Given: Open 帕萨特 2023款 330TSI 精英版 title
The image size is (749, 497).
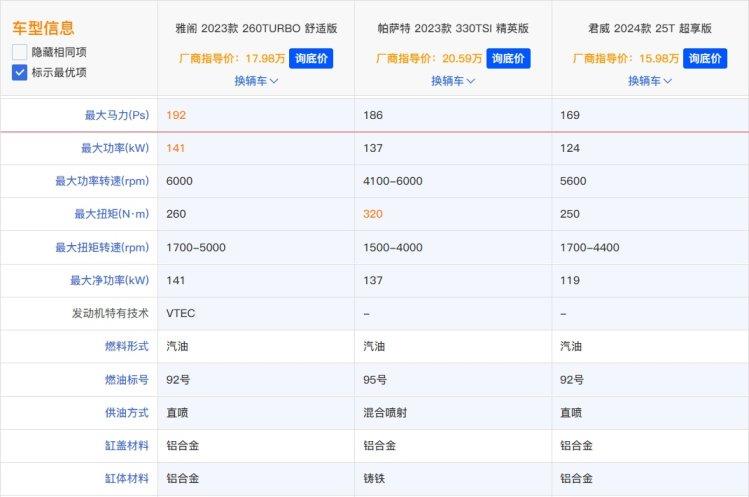Looking at the screenshot, I should 453,28.
